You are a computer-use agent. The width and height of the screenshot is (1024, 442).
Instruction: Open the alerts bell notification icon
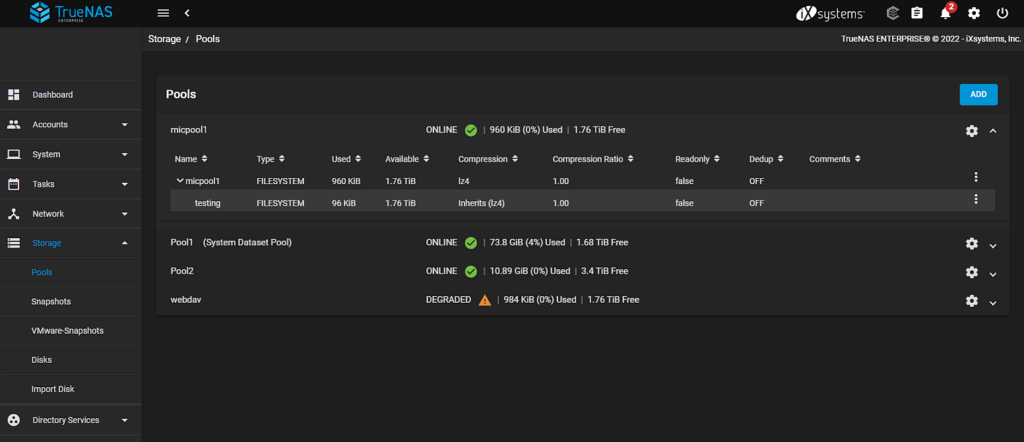tap(945, 13)
